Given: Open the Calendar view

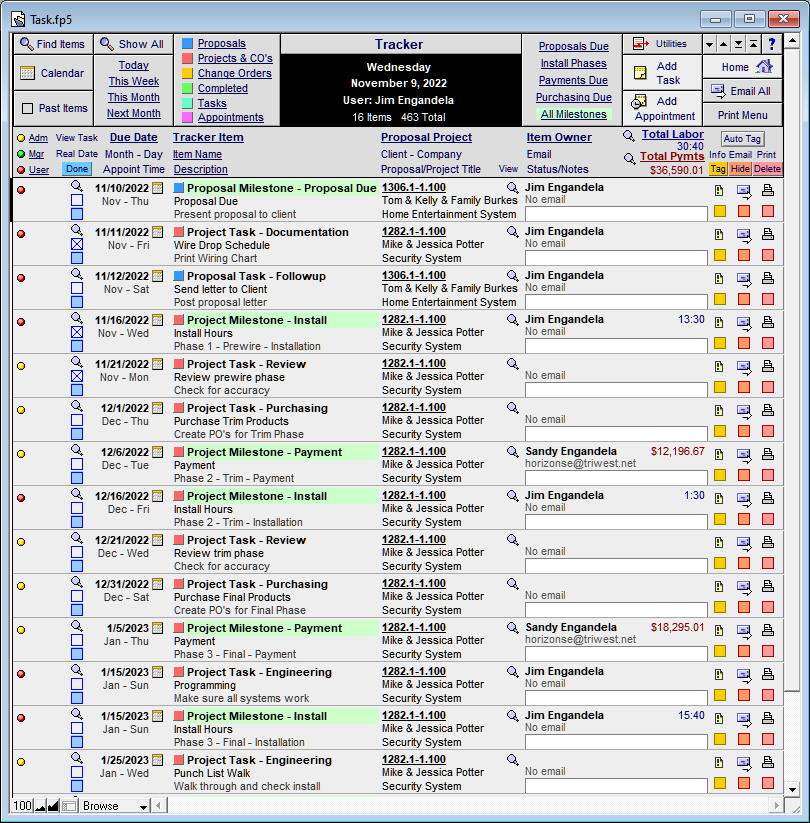Looking at the screenshot, I should click(53, 73).
